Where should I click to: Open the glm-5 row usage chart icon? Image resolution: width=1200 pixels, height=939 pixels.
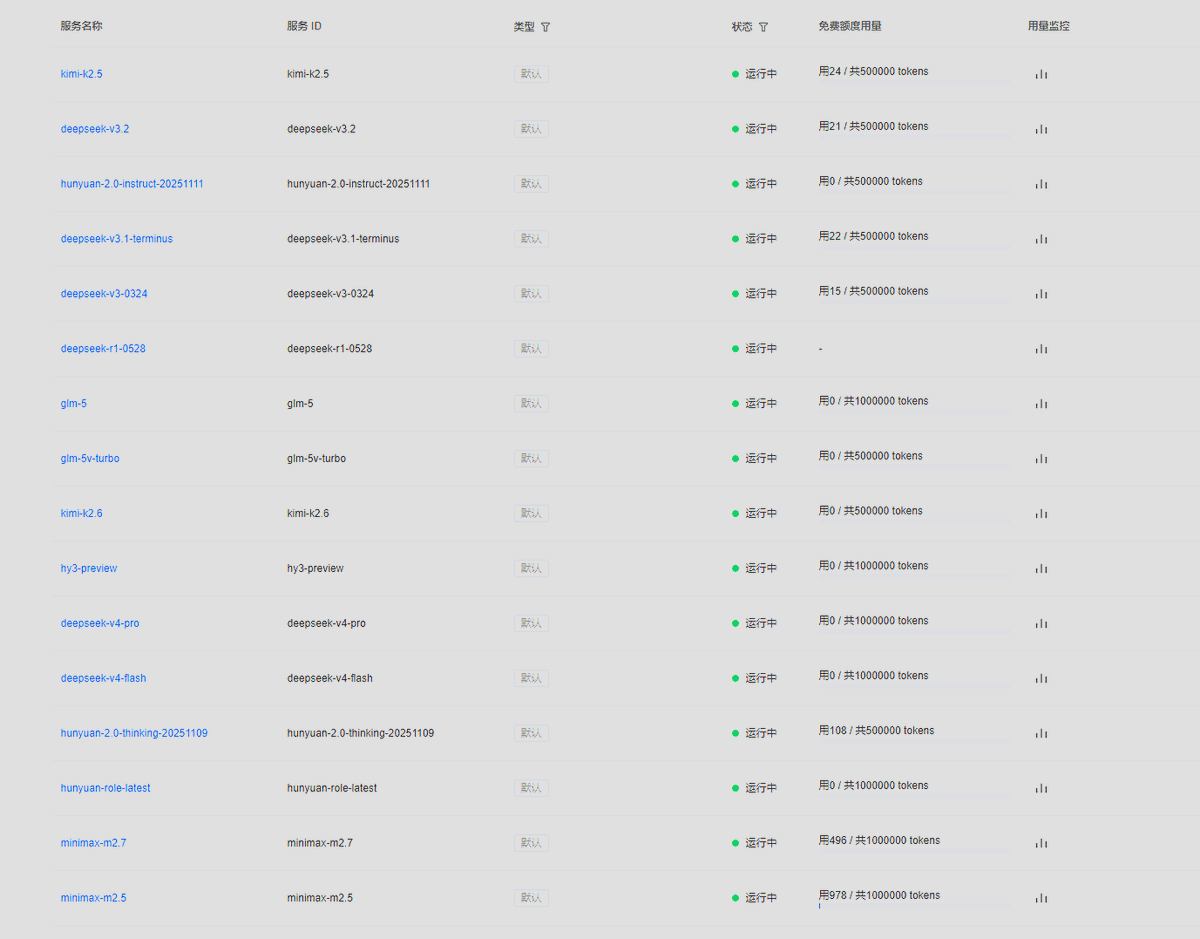(1041, 404)
